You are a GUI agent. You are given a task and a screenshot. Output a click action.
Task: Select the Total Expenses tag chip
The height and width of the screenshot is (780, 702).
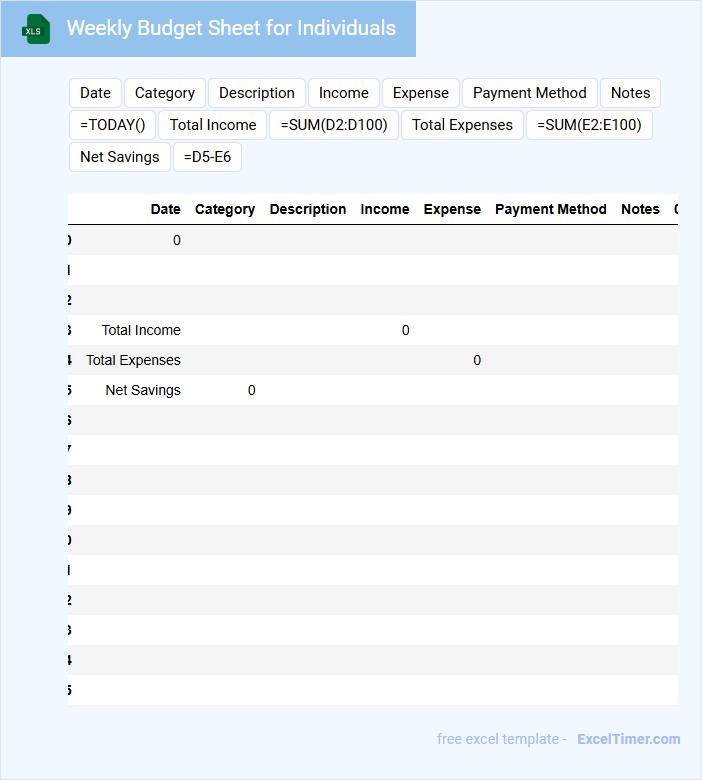click(x=462, y=125)
